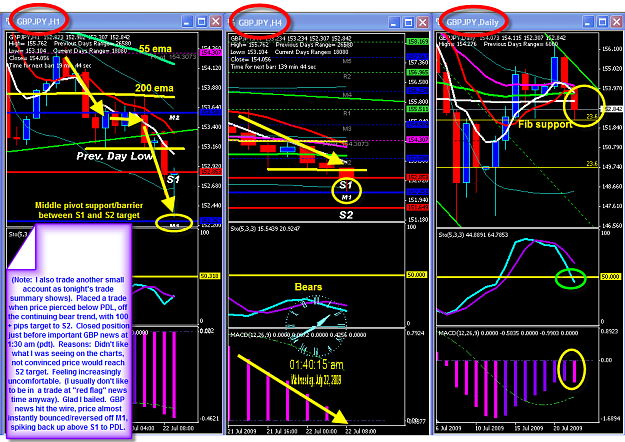Click the 152.440 price in the H1 chart axis
This screenshot has height=442, width=625.
click(x=211, y=206)
